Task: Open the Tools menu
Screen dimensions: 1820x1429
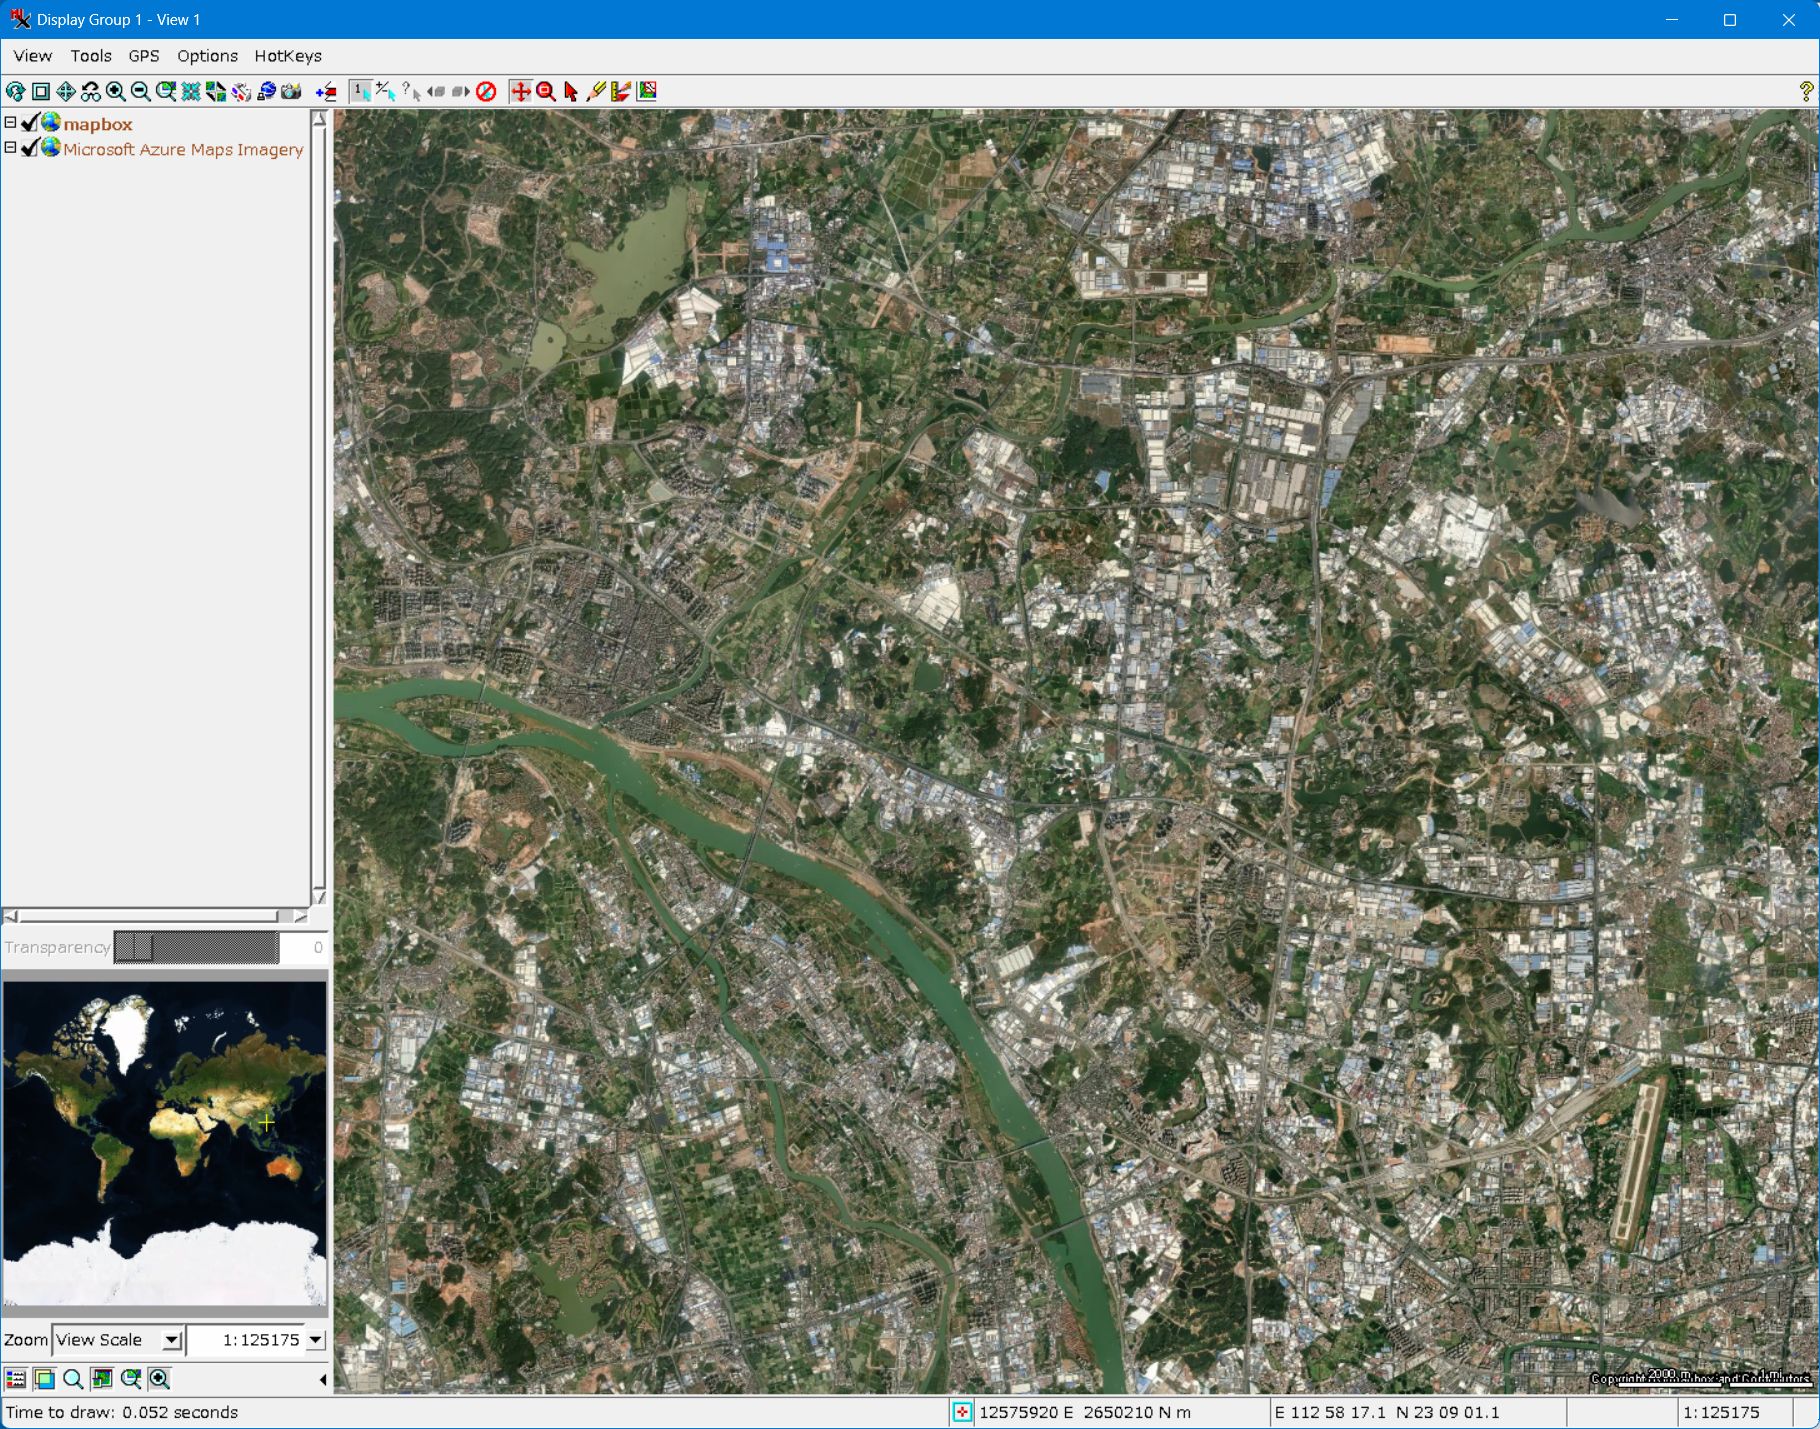Action: [x=90, y=56]
